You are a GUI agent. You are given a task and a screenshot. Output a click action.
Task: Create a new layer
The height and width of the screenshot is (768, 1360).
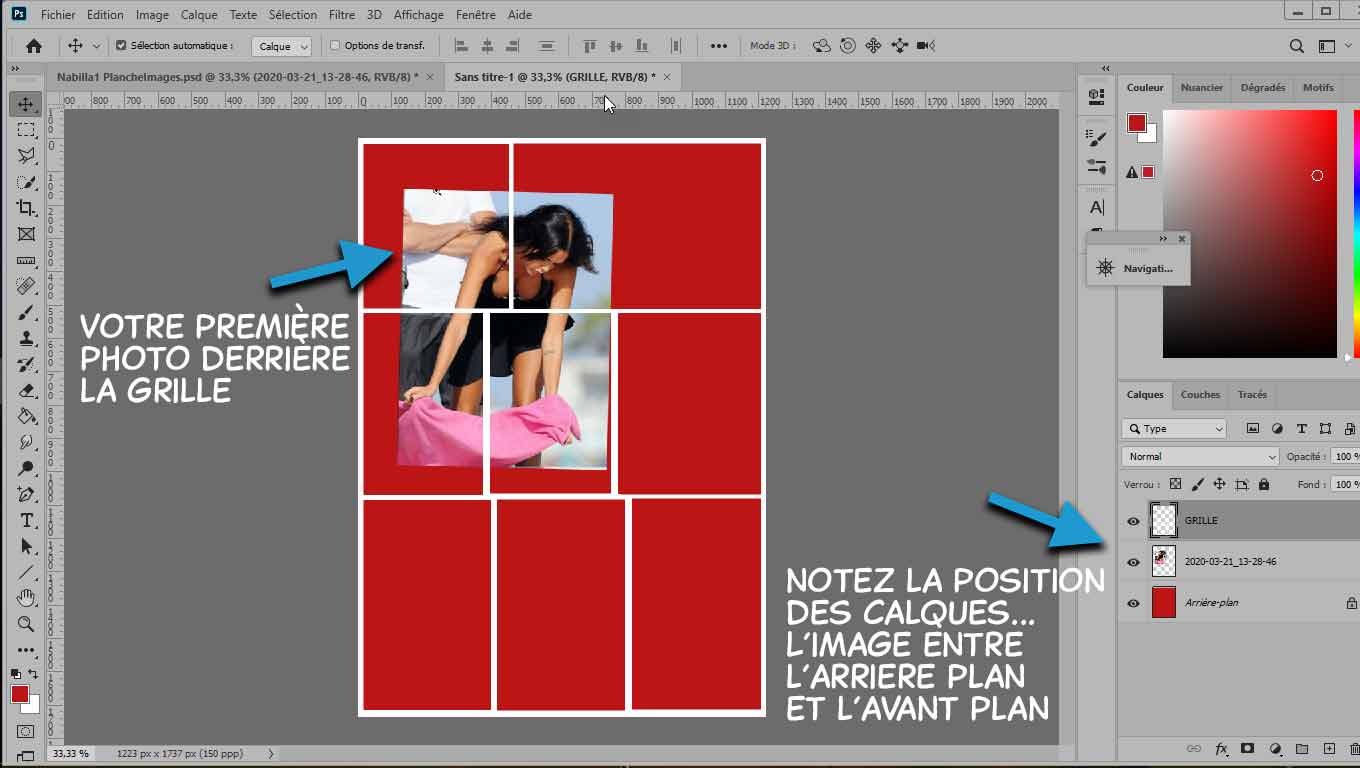point(1329,748)
